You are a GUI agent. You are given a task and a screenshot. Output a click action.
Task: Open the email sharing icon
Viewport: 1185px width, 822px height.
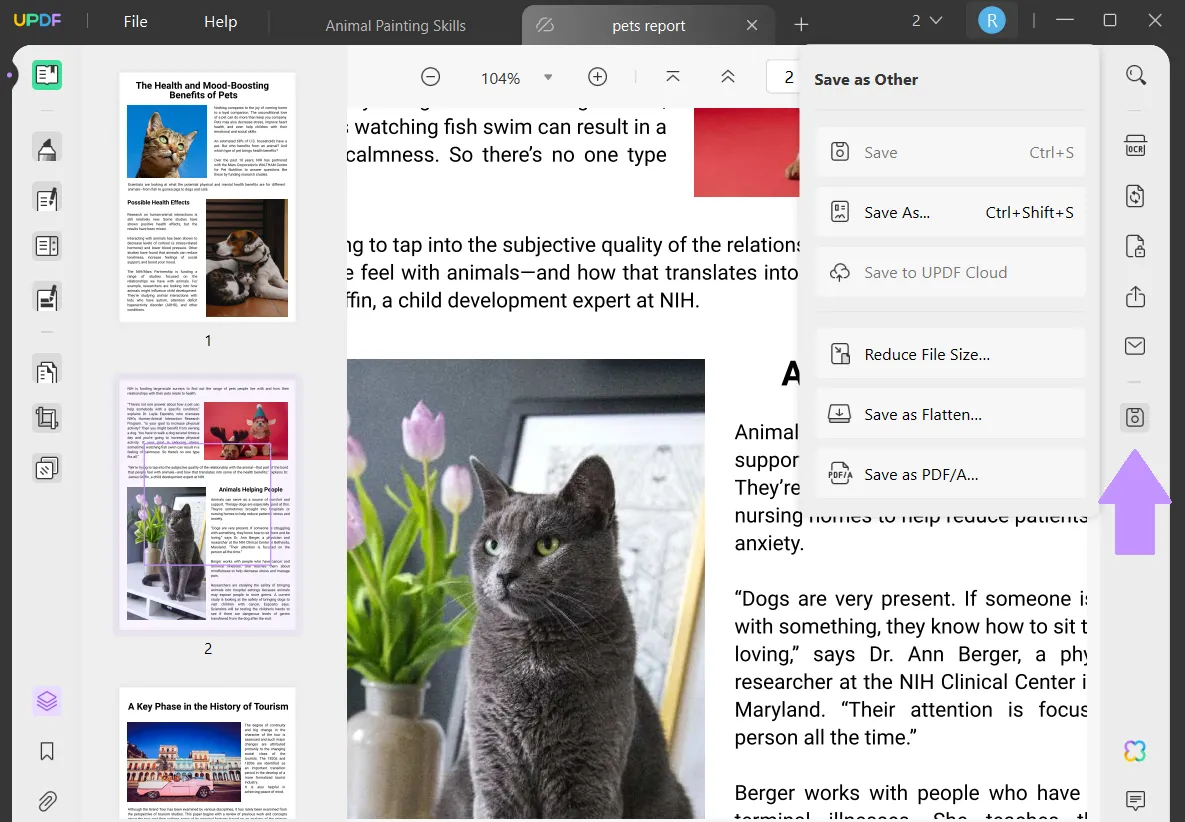point(1135,345)
